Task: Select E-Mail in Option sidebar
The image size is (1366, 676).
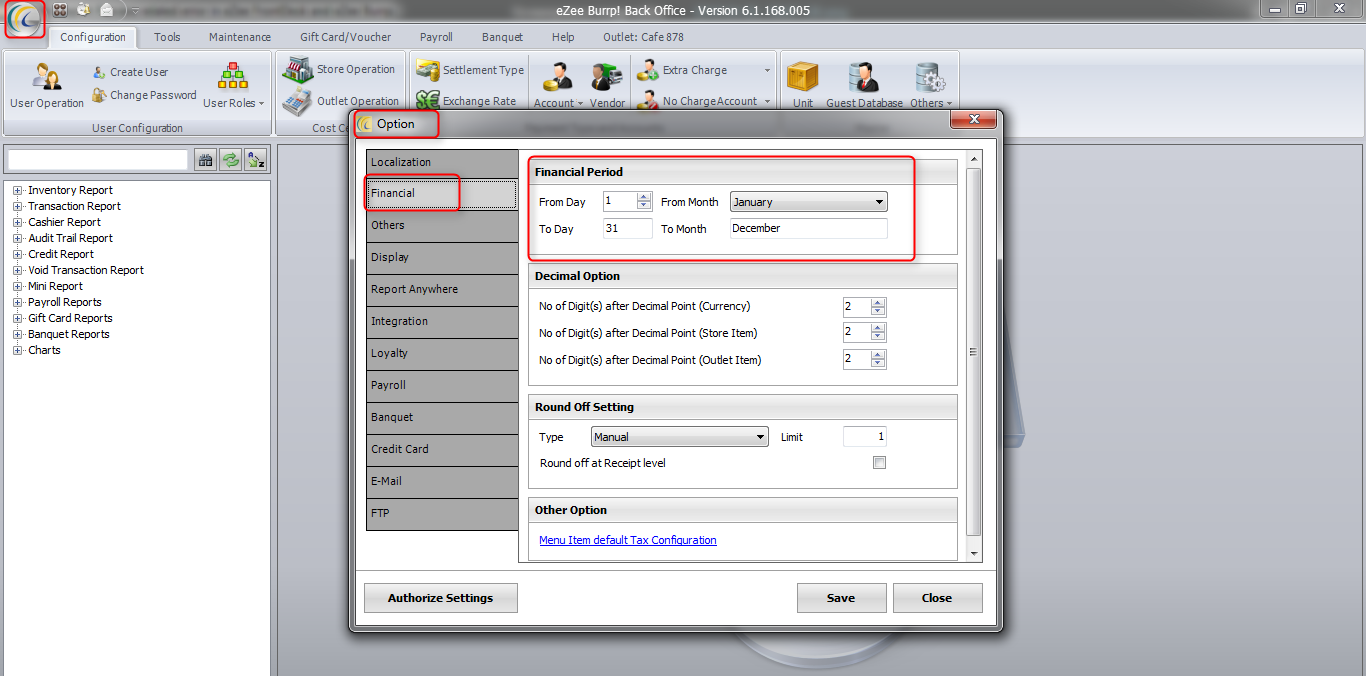Action: point(442,482)
